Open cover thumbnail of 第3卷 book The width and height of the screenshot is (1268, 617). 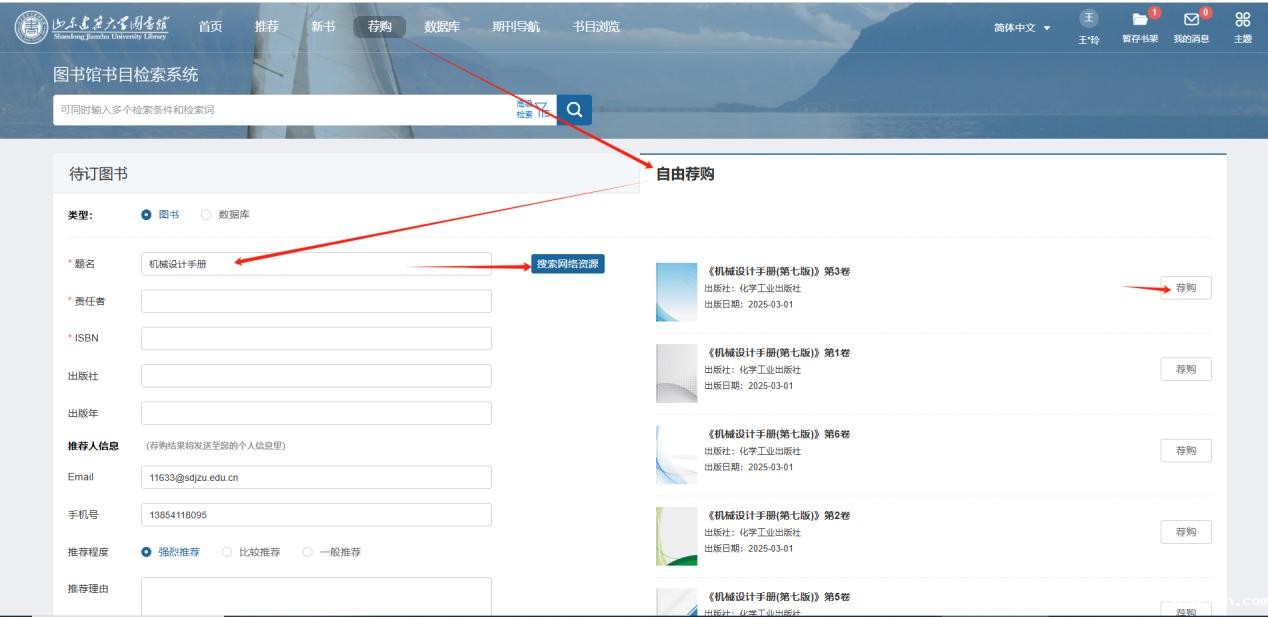tap(676, 292)
